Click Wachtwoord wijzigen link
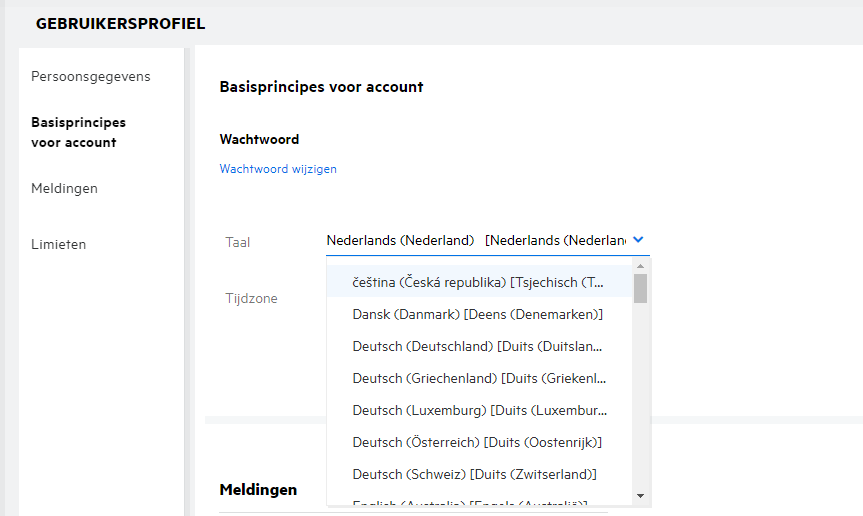The width and height of the screenshot is (863, 516). [278, 169]
